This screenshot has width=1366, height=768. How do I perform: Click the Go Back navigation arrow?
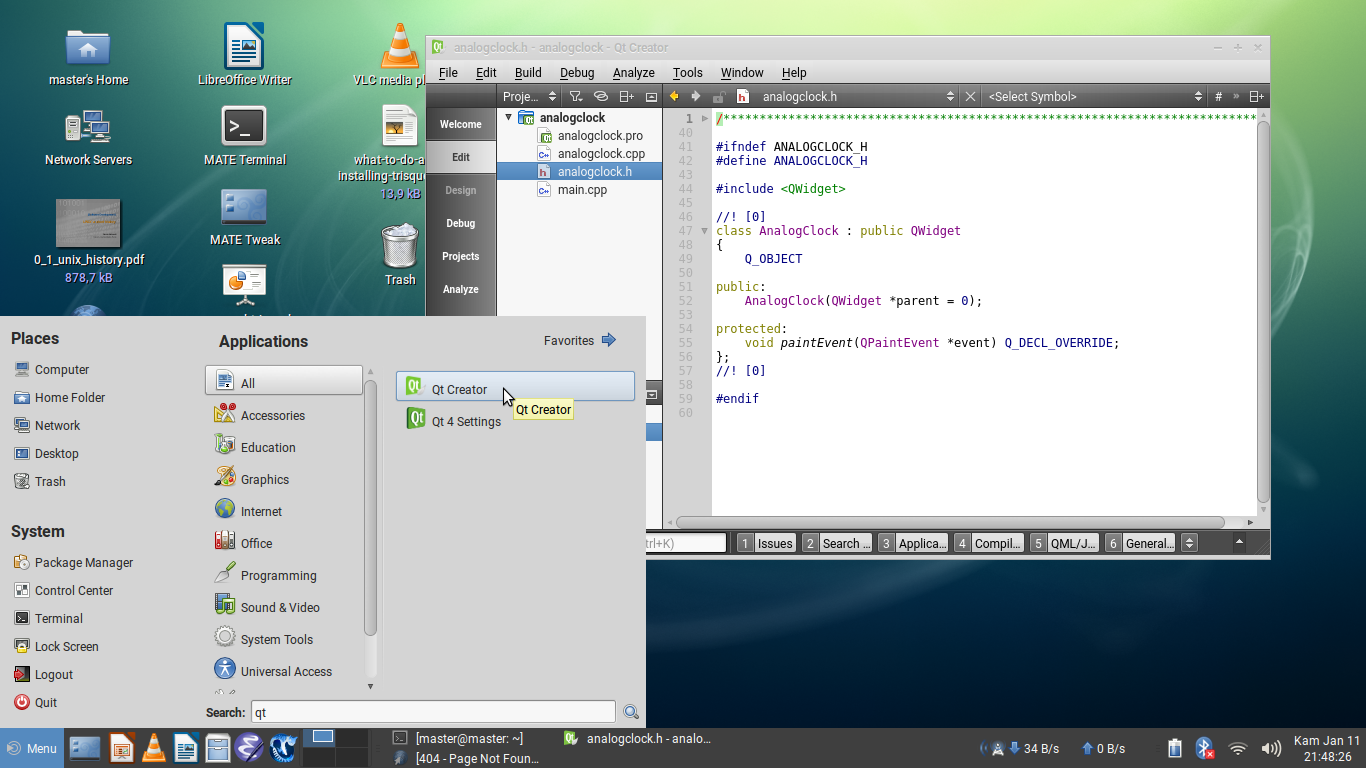tap(673, 96)
